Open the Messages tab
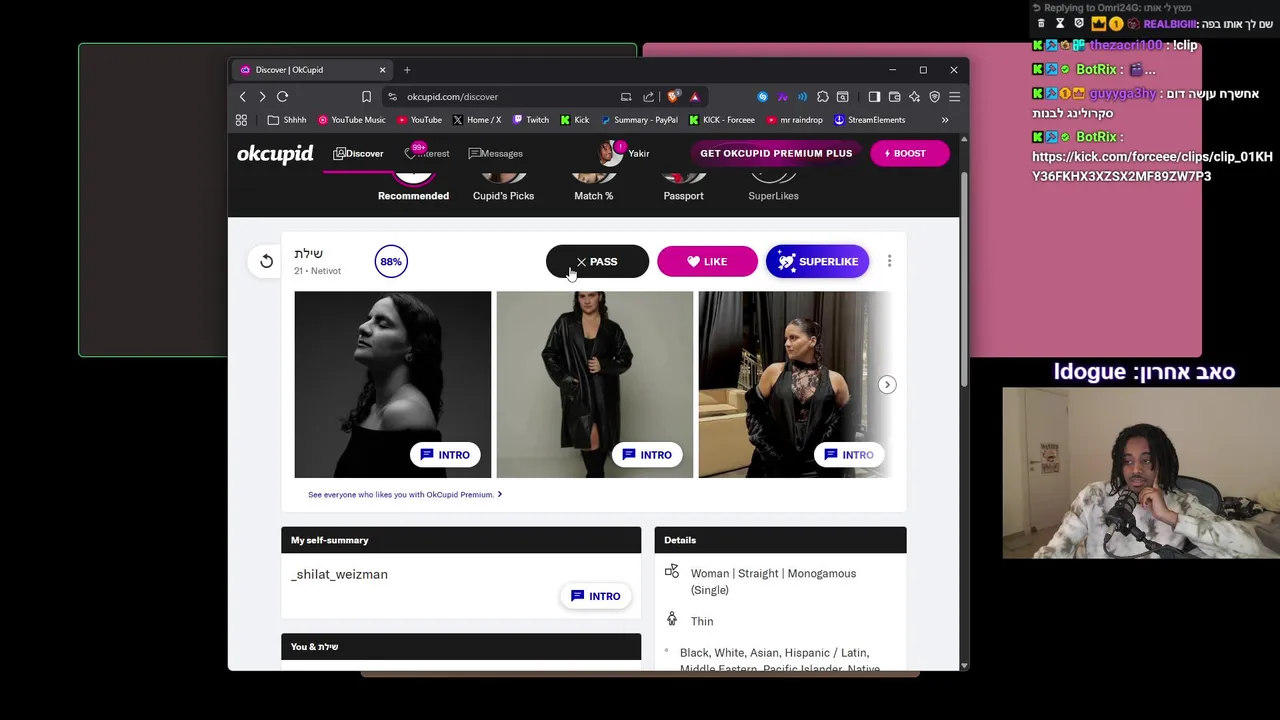Image resolution: width=1280 pixels, height=720 pixels. [x=495, y=154]
